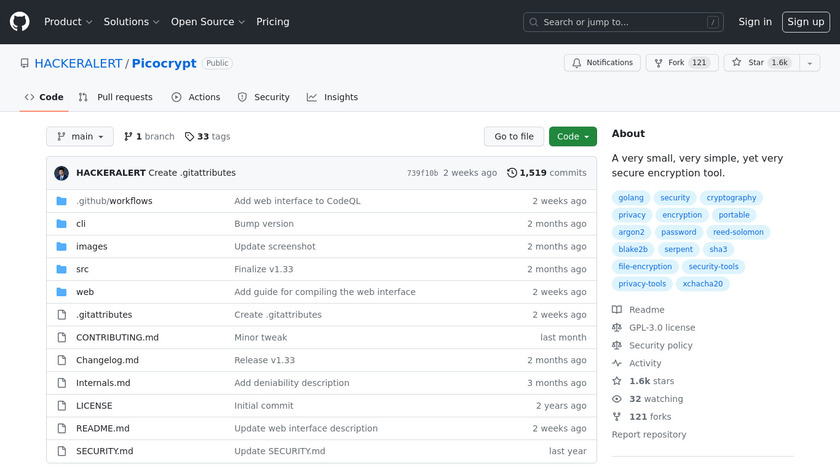This screenshot has height=472, width=840.
Task: Toggle Notifications for this repository
Action: click(x=603, y=63)
